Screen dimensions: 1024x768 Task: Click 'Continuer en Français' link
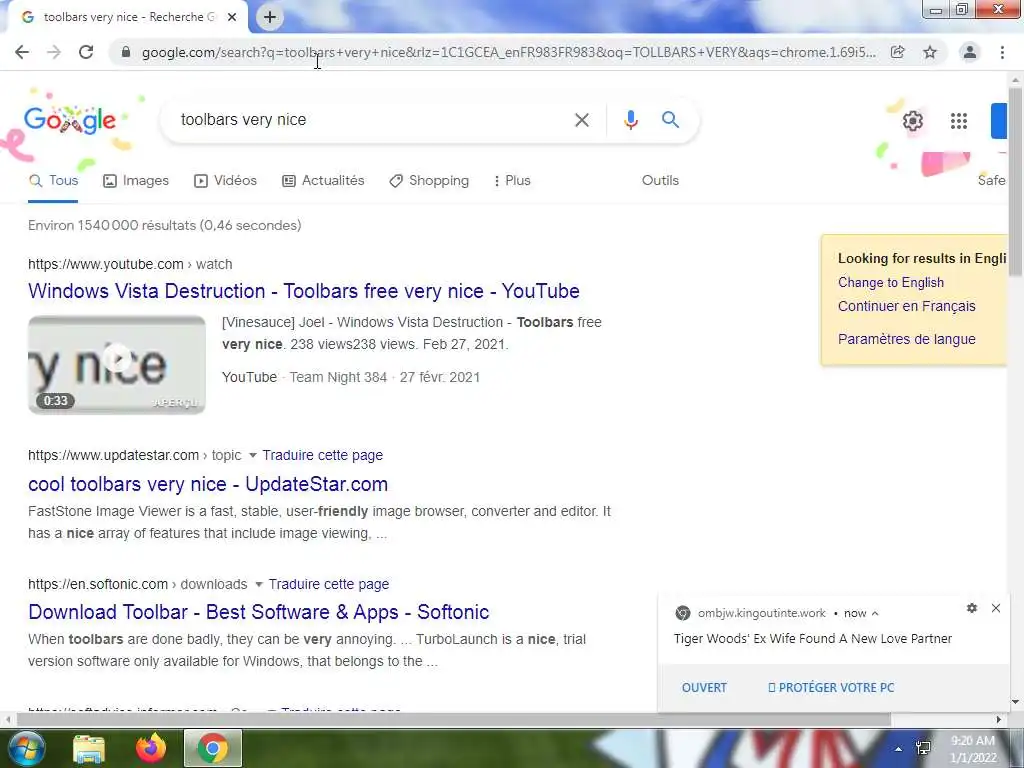tap(906, 306)
